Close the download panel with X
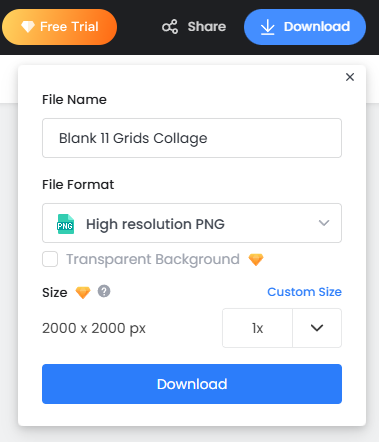The height and width of the screenshot is (442, 382). pyautogui.click(x=350, y=77)
